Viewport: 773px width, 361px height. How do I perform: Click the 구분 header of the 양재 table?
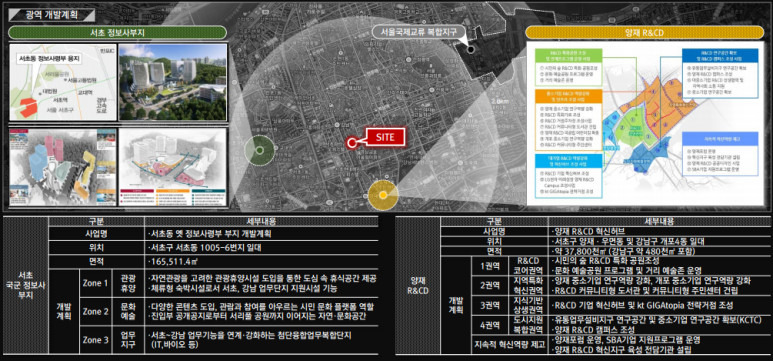click(x=494, y=221)
